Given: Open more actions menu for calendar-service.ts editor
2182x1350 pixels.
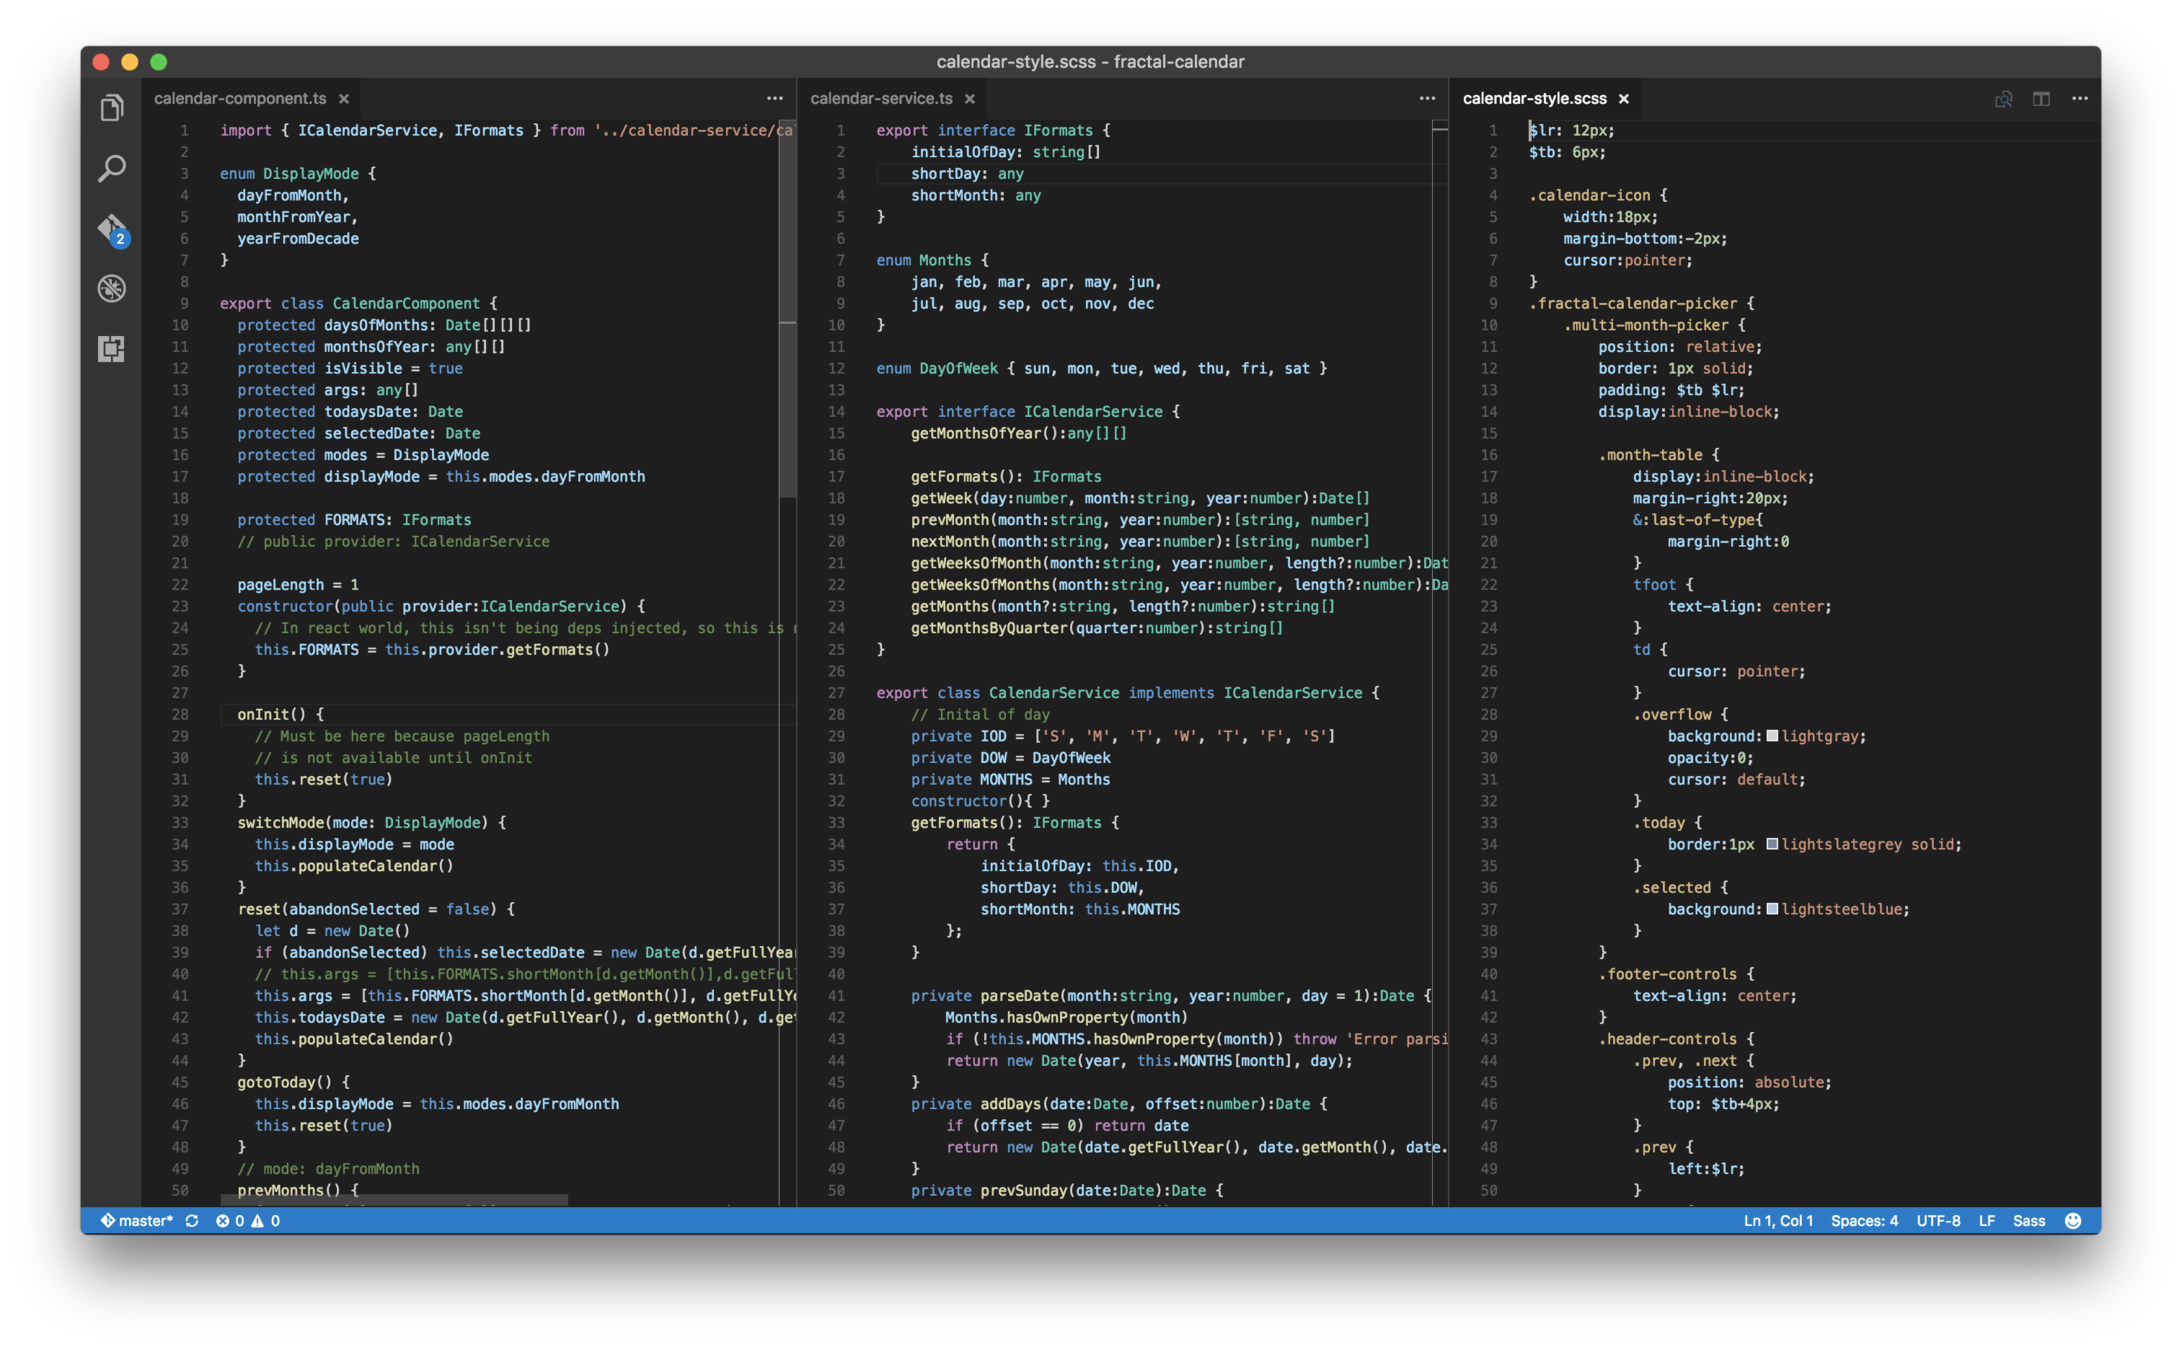Looking at the screenshot, I should pos(1427,98).
